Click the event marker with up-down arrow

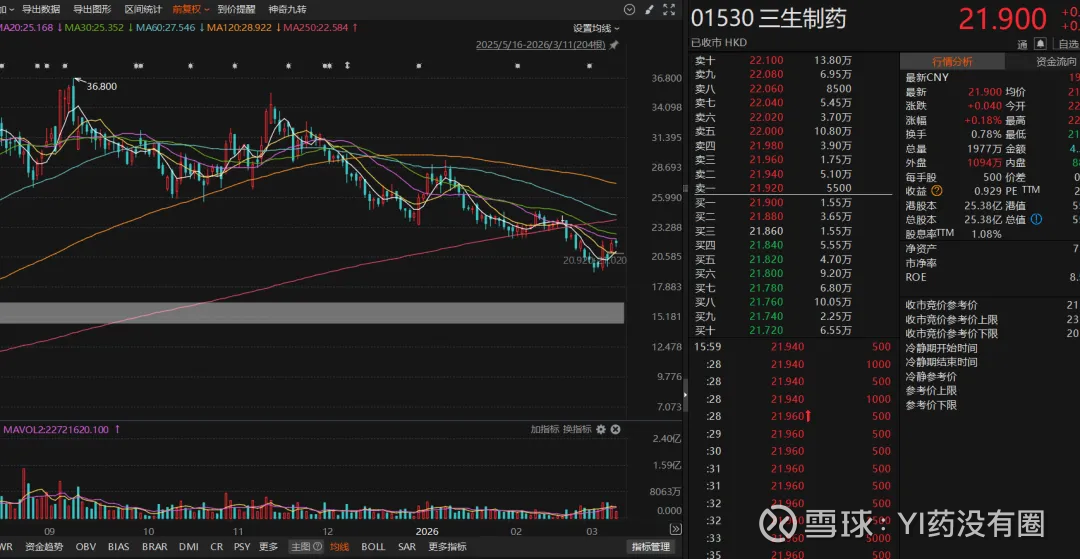347,66
